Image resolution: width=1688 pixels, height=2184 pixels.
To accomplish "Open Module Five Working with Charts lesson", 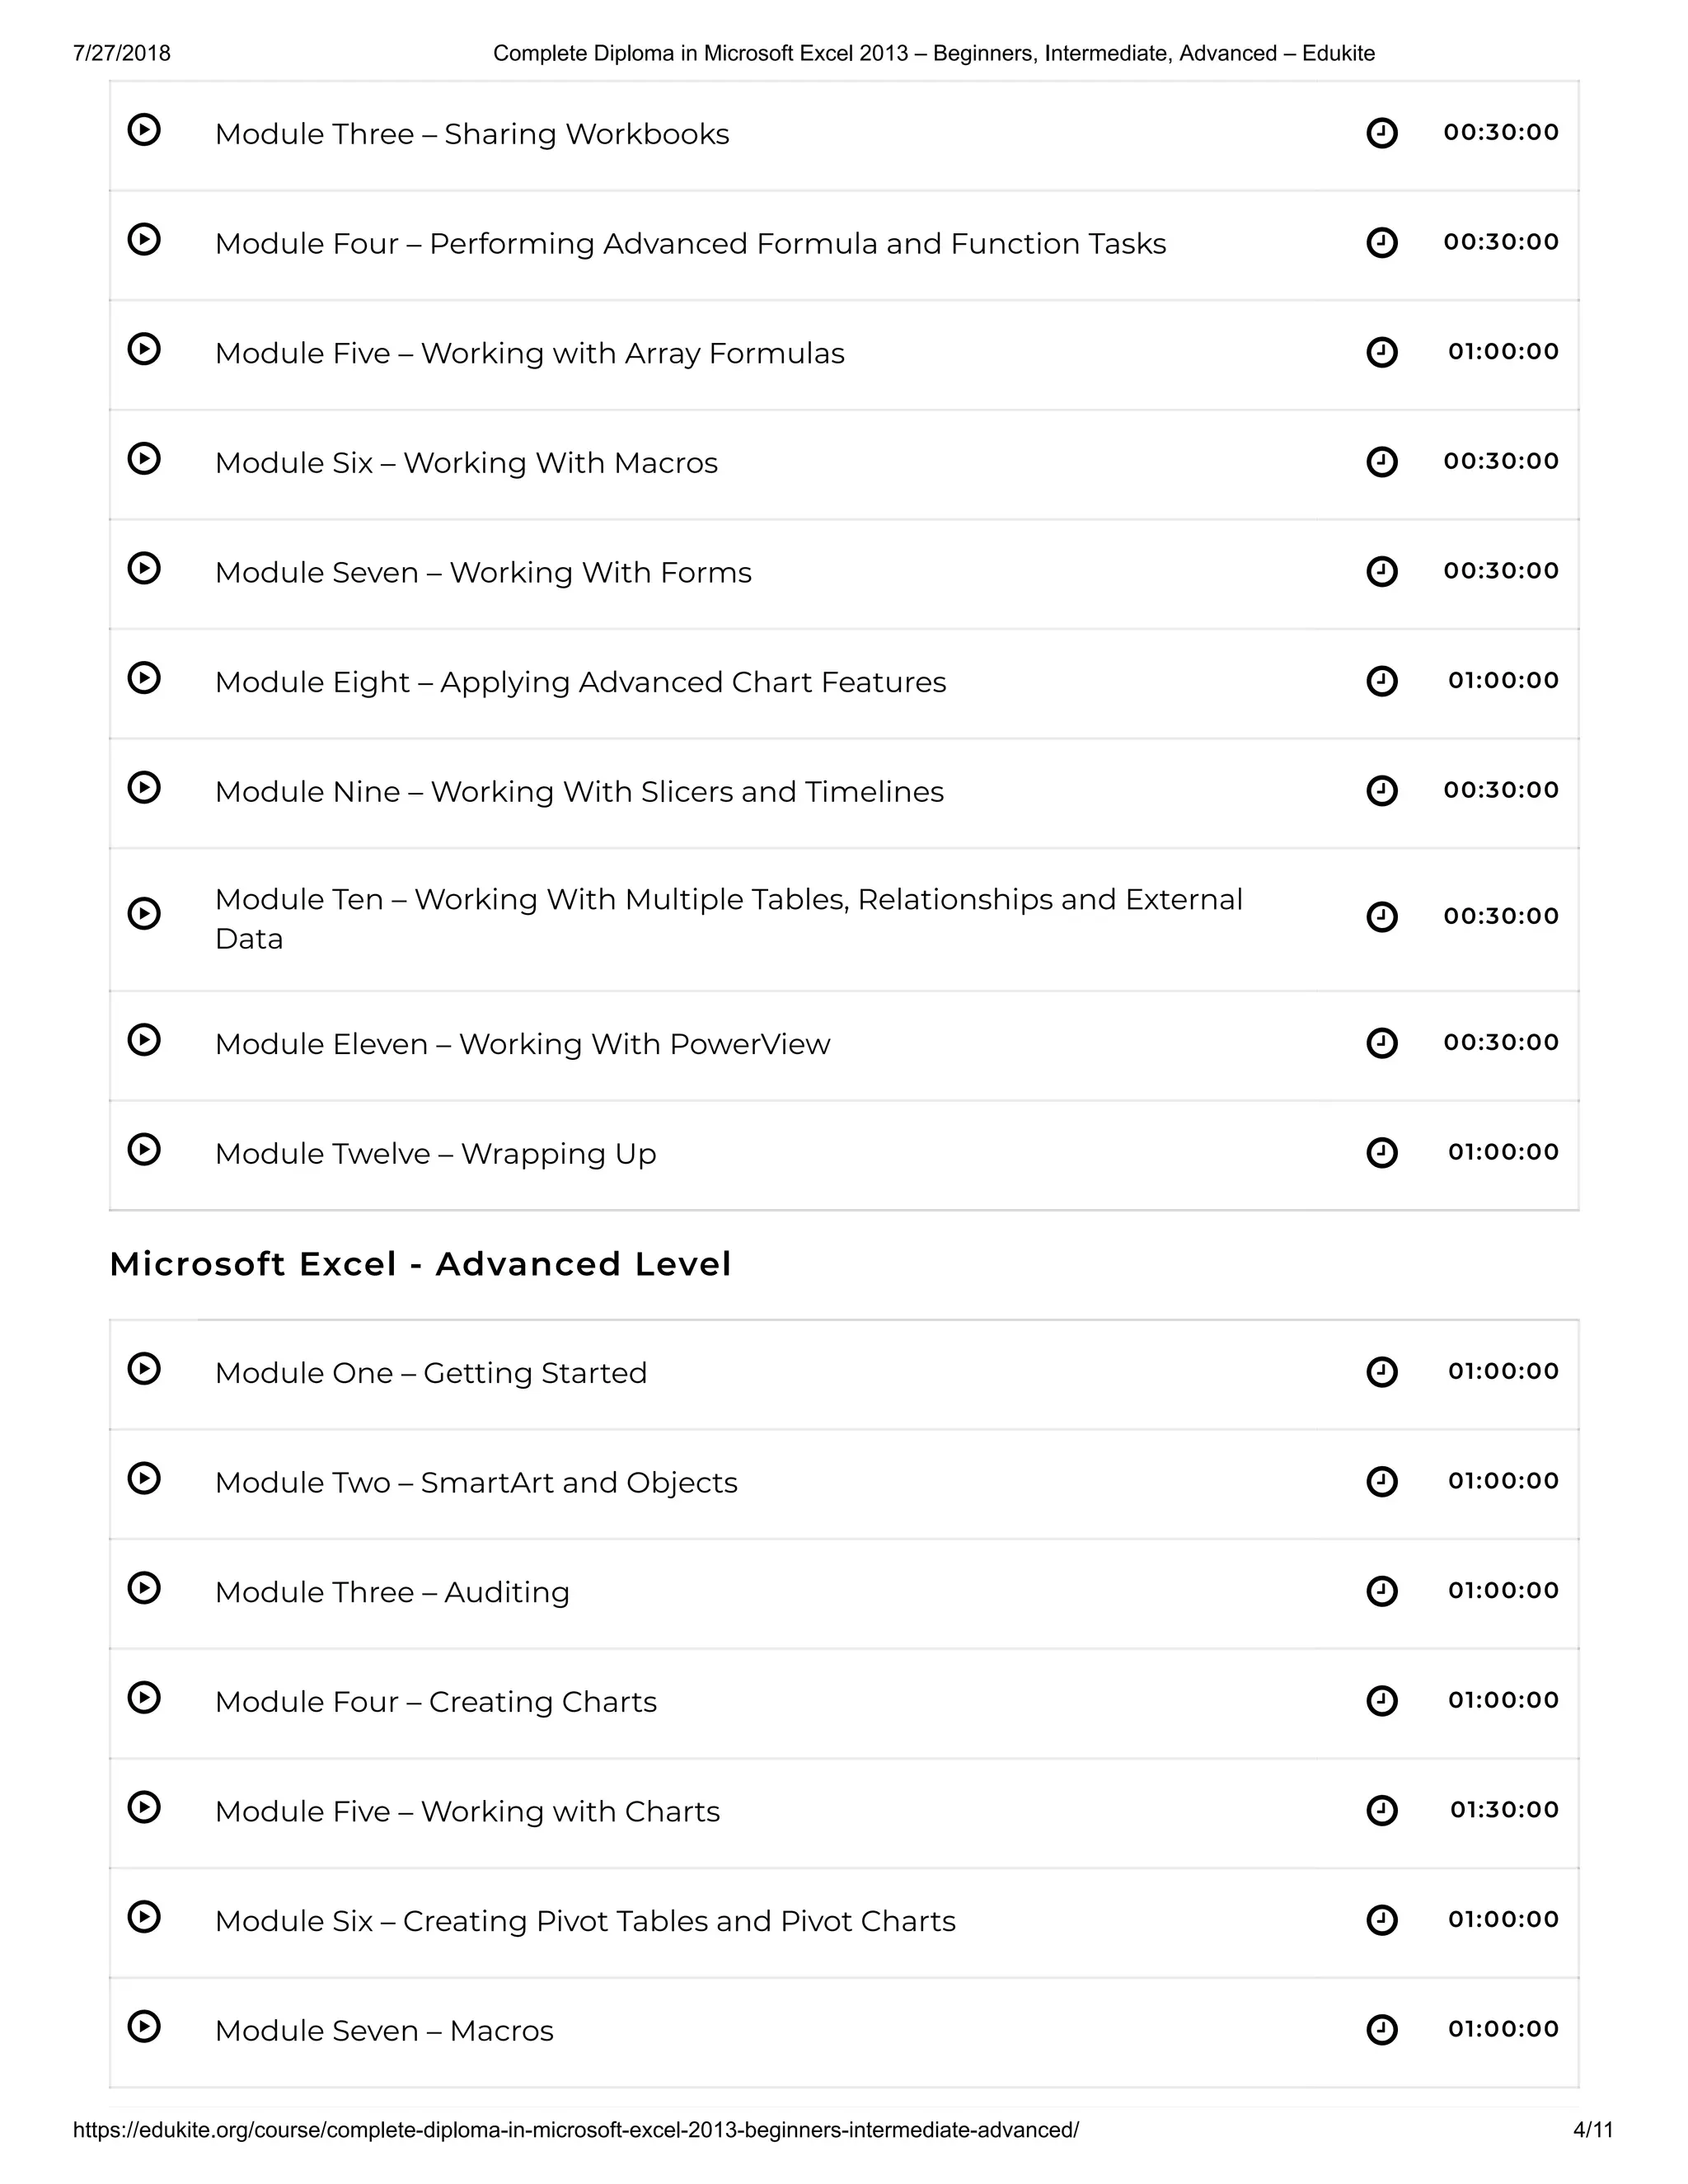I will coord(467,1812).
